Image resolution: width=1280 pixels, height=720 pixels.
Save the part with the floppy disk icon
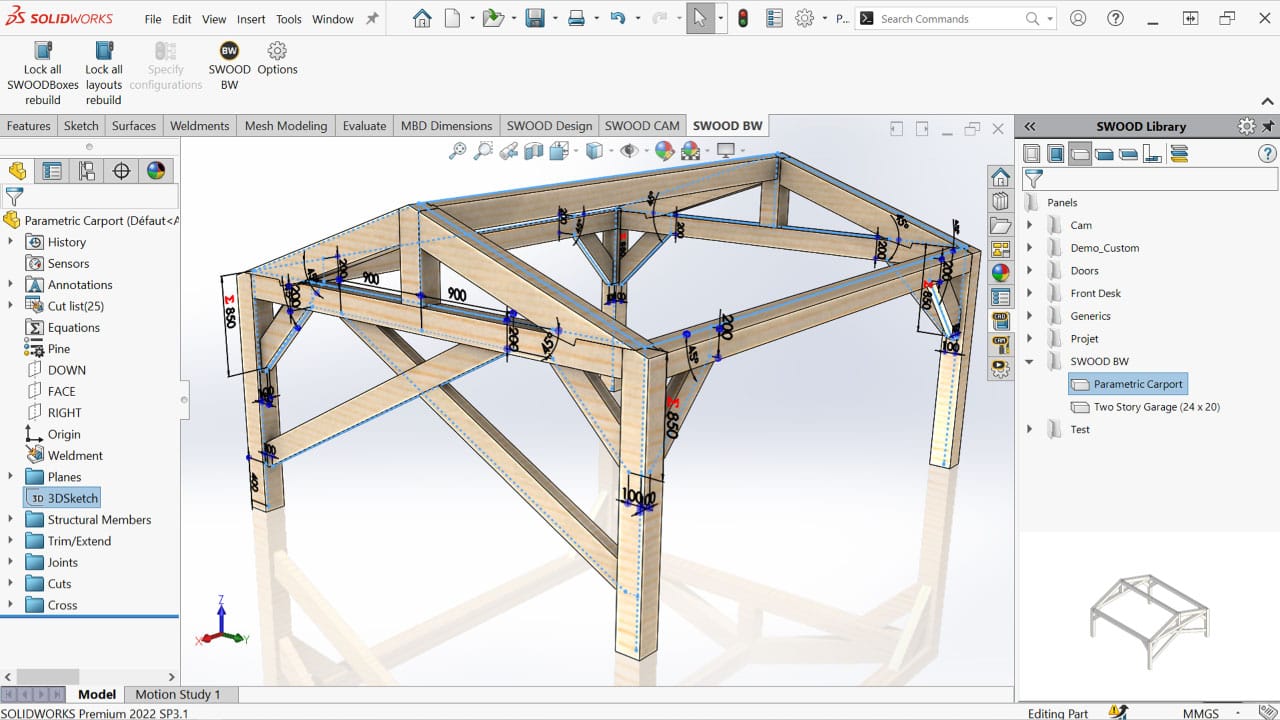click(x=535, y=18)
